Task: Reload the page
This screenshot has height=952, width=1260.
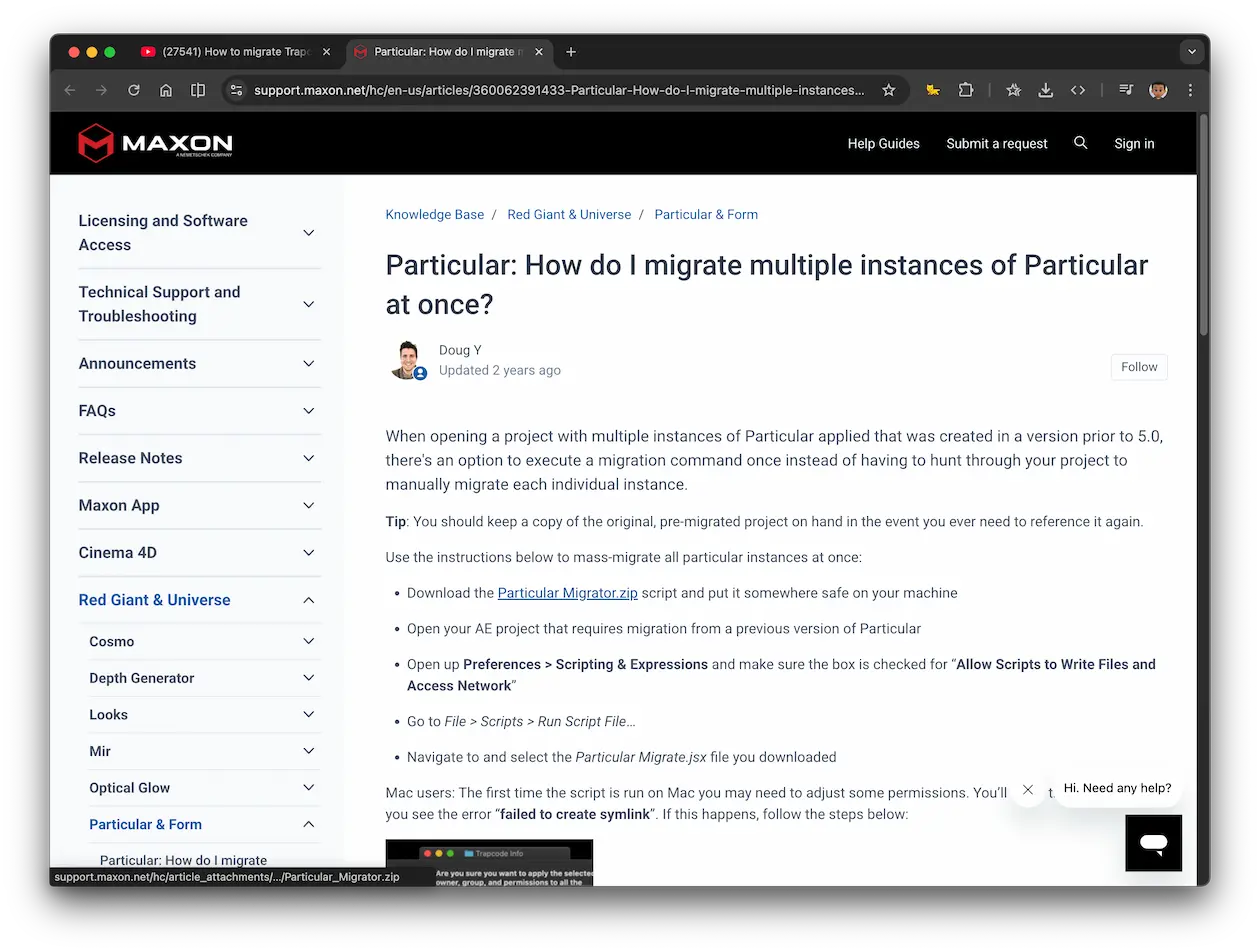Action: (134, 90)
